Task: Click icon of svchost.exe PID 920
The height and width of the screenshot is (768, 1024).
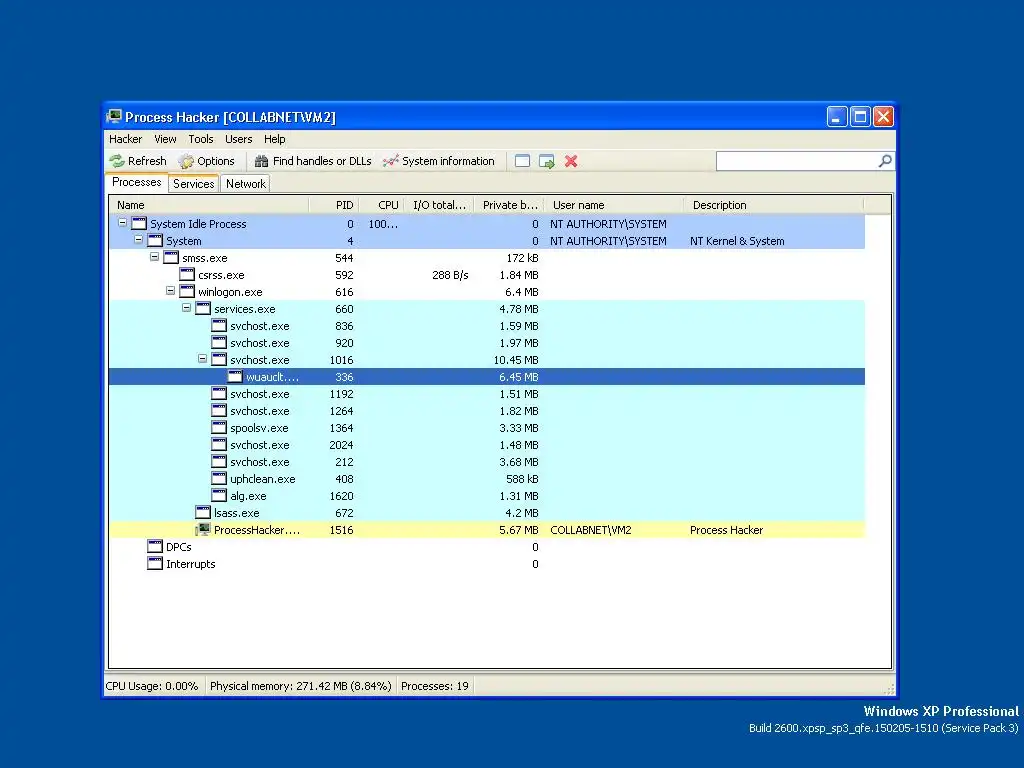Action: tap(219, 342)
